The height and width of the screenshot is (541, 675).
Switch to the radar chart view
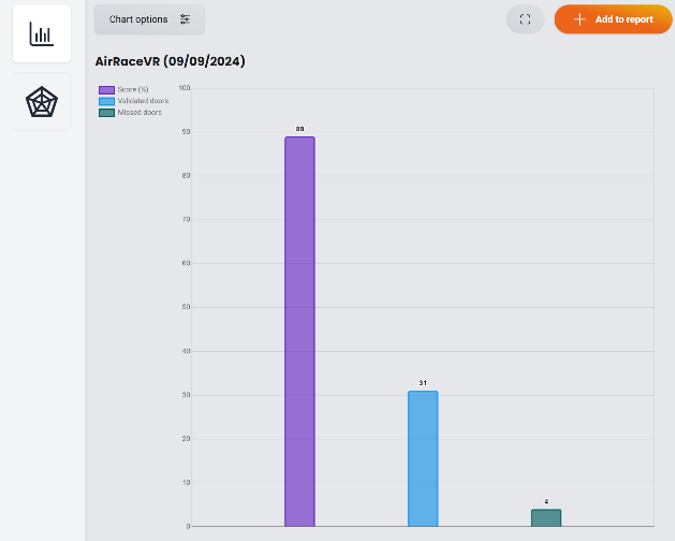coord(41,102)
